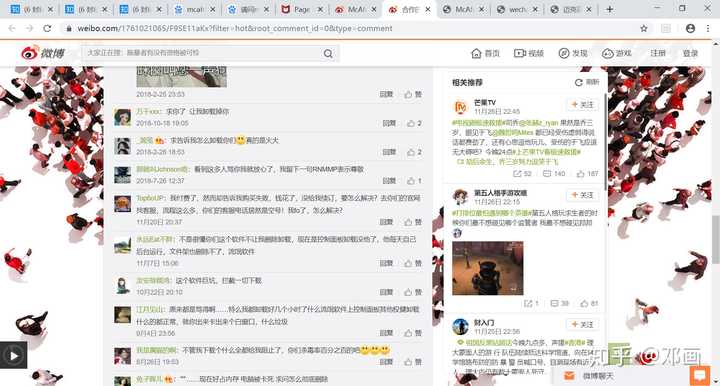
Task: Click the Weibo logo
Action: click(x=43, y=53)
